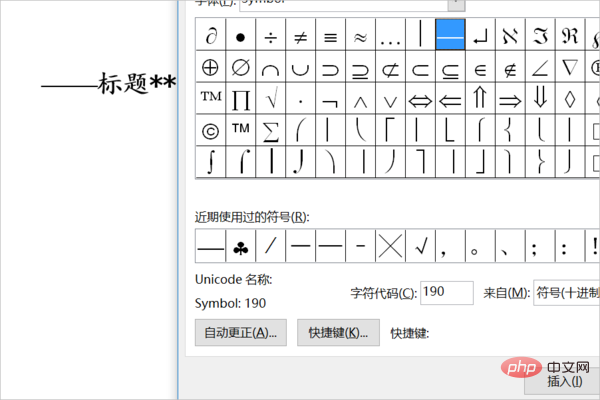This screenshot has height=400, width=600.
Task: Open the 快捷键(K)... shortcut key dialog
Action: [338, 332]
